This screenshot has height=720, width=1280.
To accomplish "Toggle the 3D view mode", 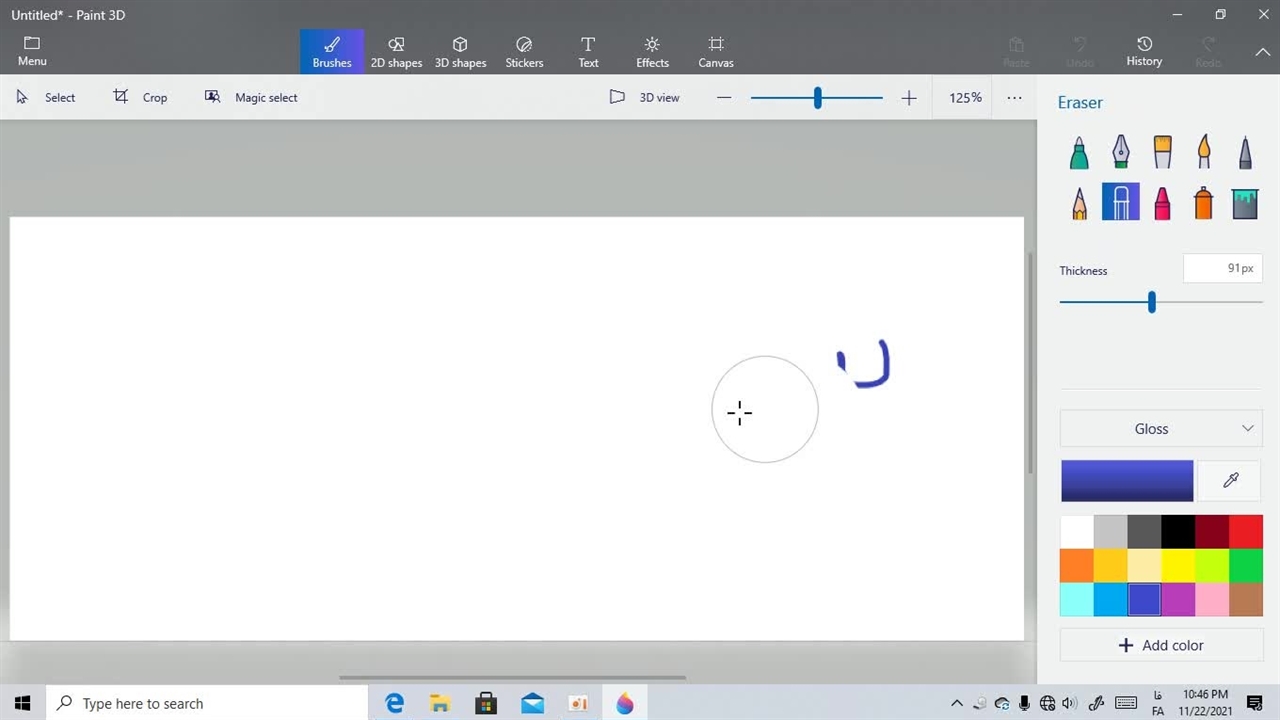I will [x=645, y=98].
